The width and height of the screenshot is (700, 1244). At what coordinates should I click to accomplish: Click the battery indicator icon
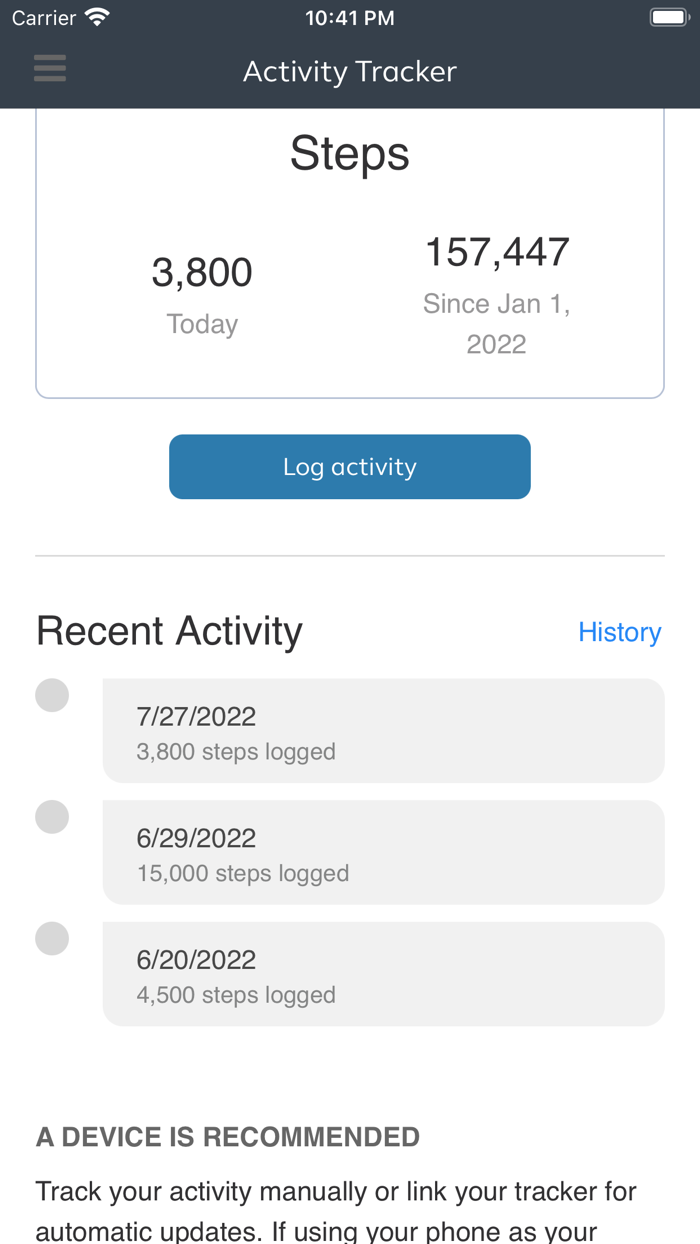coord(669,15)
